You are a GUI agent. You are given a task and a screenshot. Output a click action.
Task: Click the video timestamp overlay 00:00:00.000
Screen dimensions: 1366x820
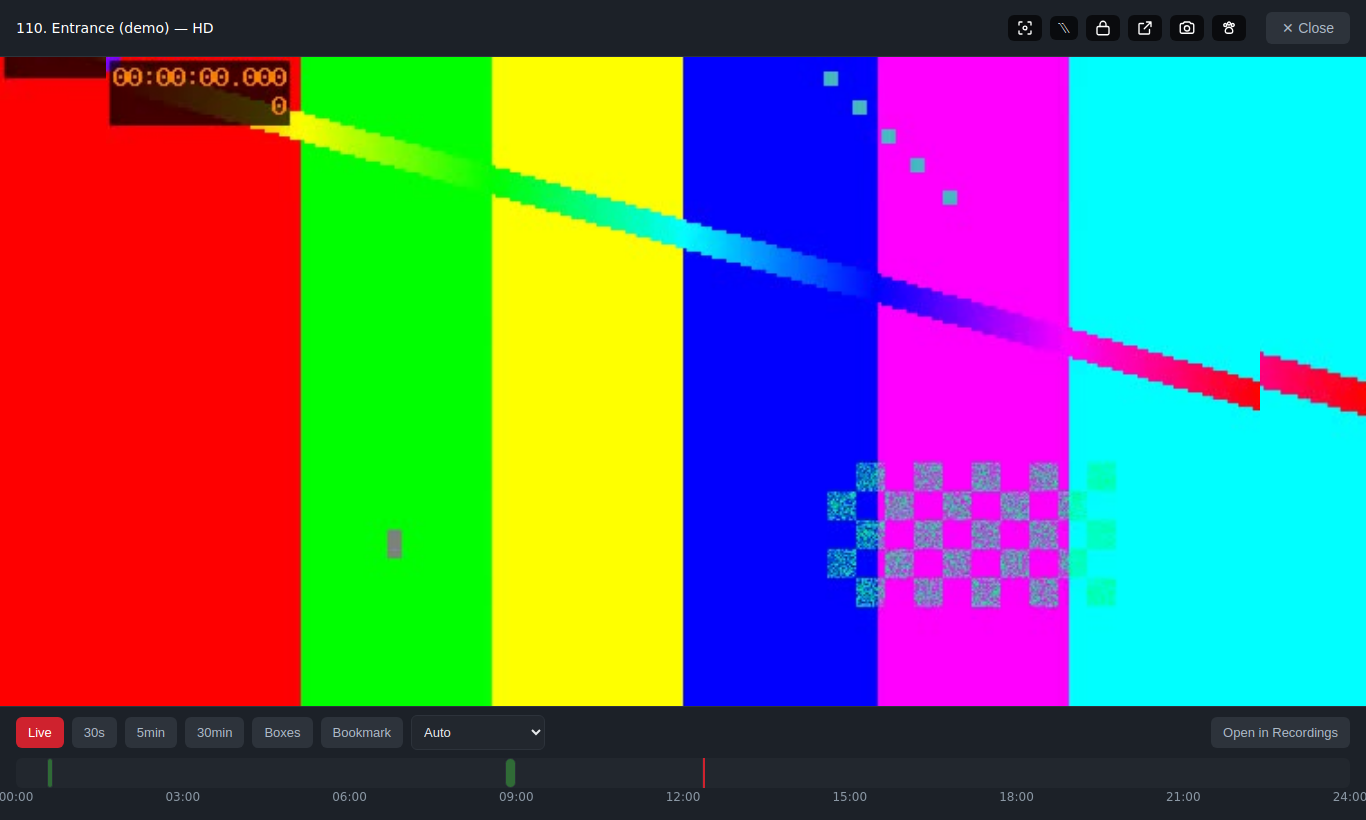200,78
